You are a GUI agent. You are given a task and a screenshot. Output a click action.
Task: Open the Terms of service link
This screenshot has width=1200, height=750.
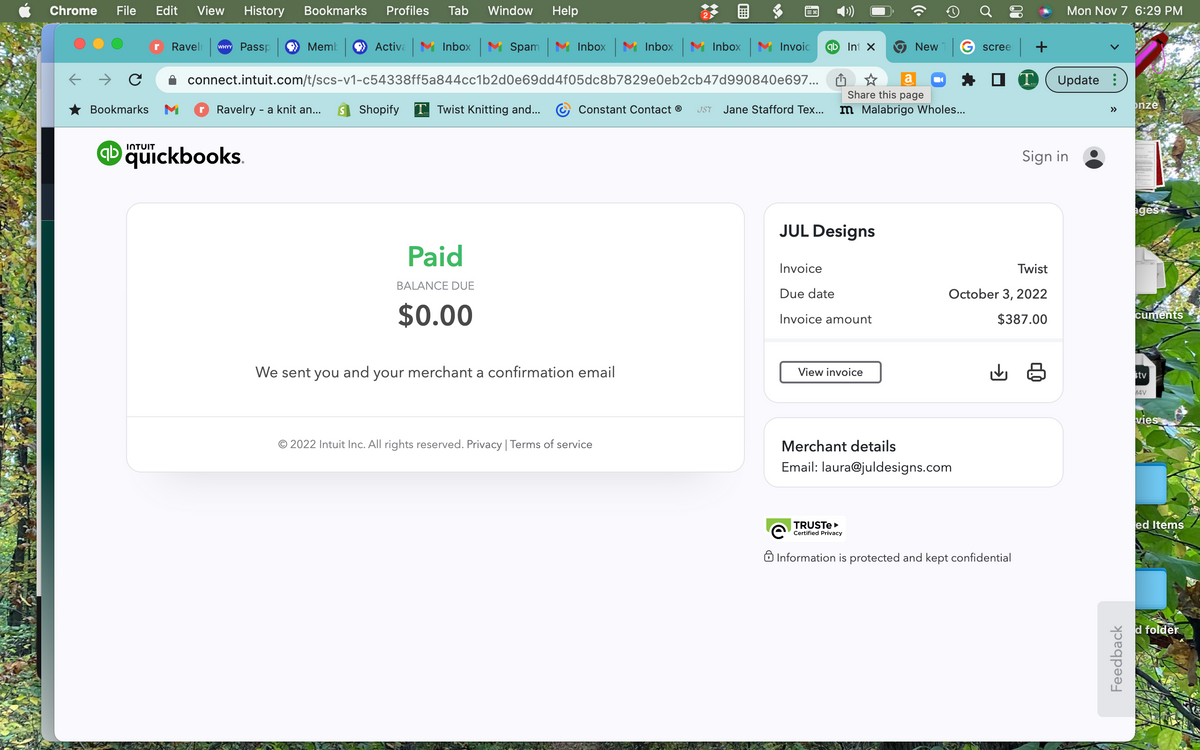click(551, 444)
